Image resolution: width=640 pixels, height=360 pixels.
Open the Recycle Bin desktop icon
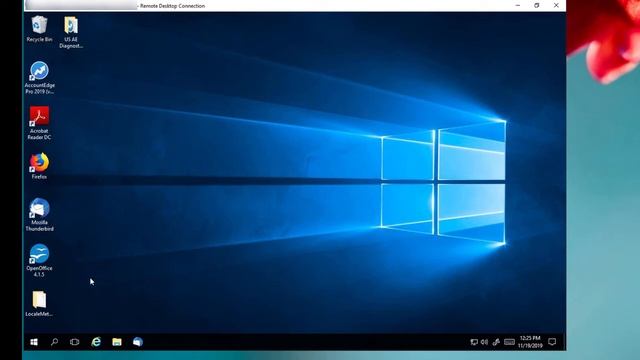[39, 29]
